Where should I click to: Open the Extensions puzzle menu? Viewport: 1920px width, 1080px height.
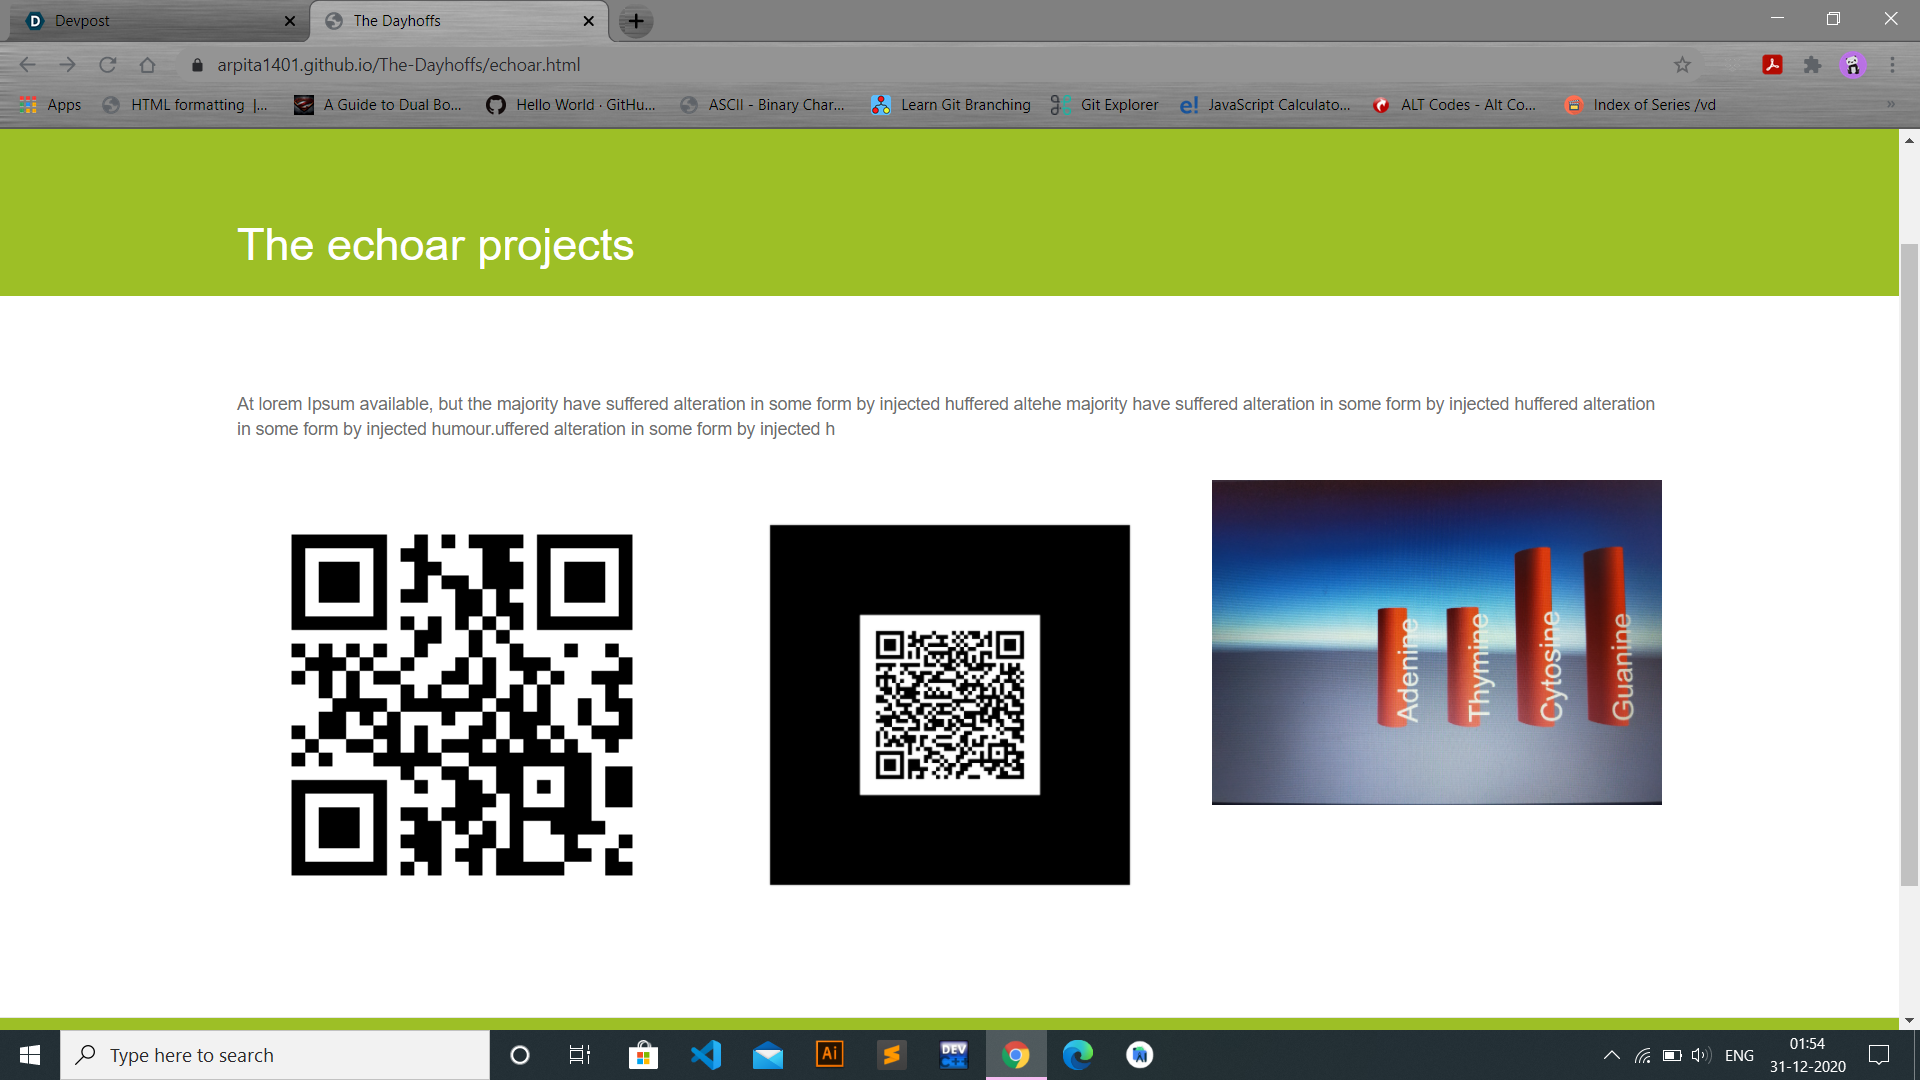click(1812, 65)
